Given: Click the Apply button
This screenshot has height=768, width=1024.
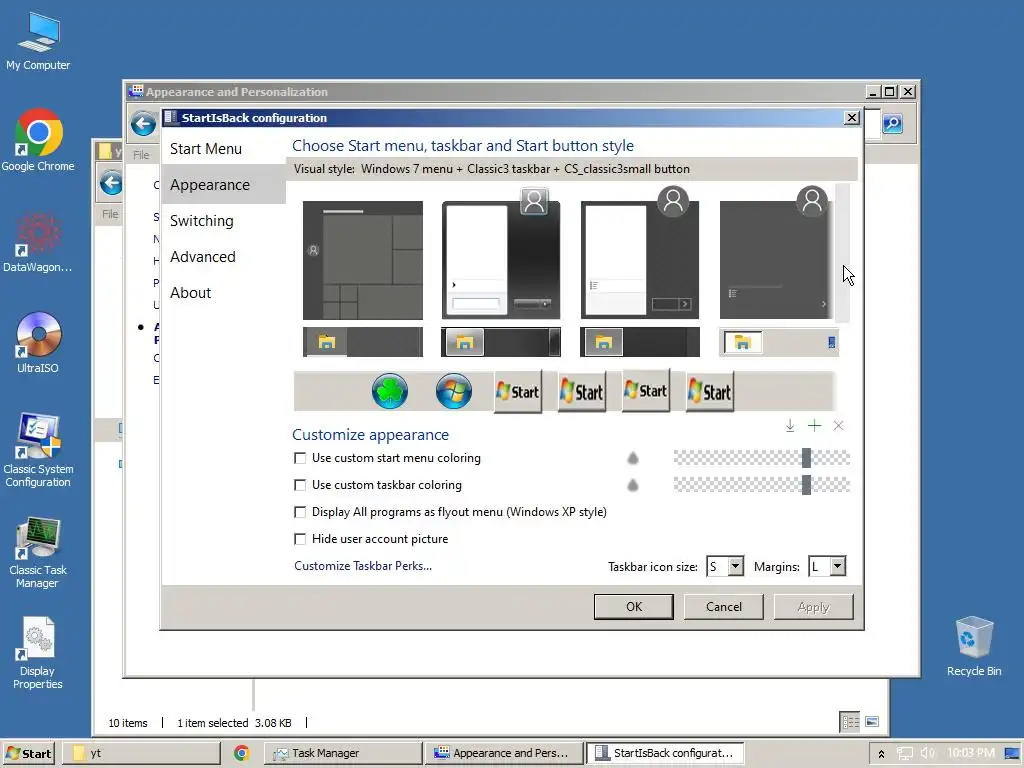Looking at the screenshot, I should pos(813,607).
